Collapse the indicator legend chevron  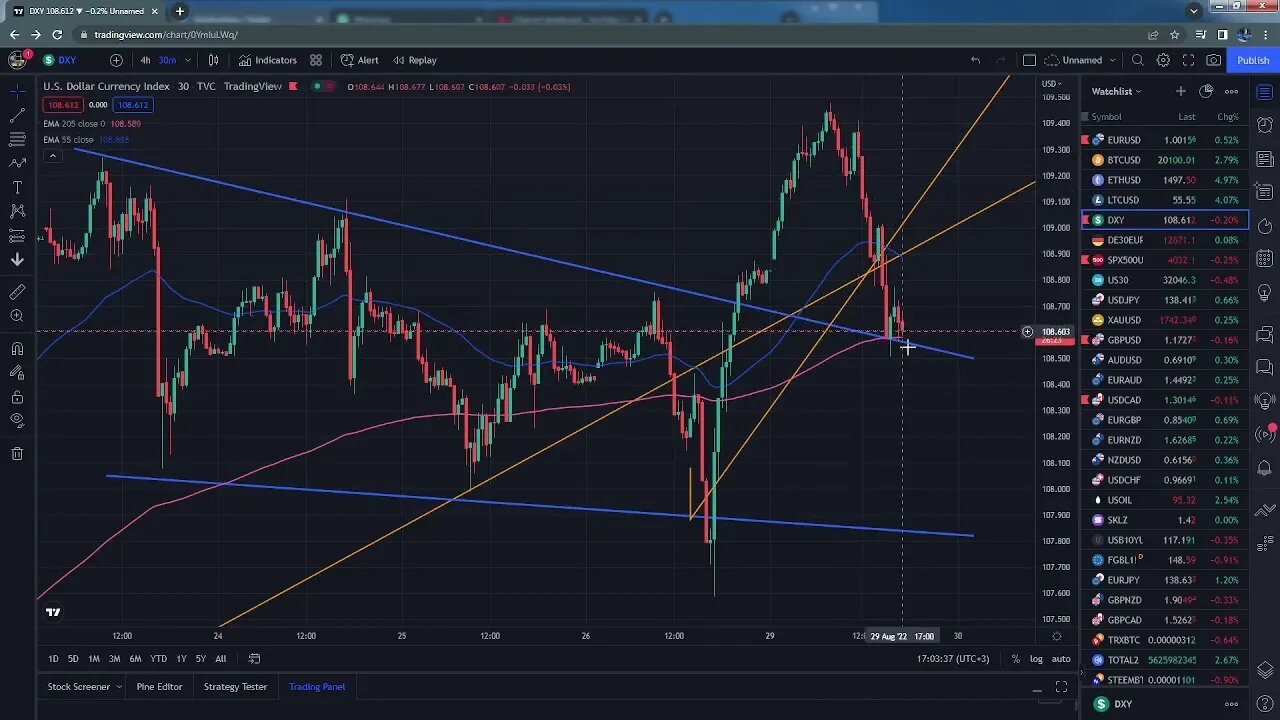(52, 155)
